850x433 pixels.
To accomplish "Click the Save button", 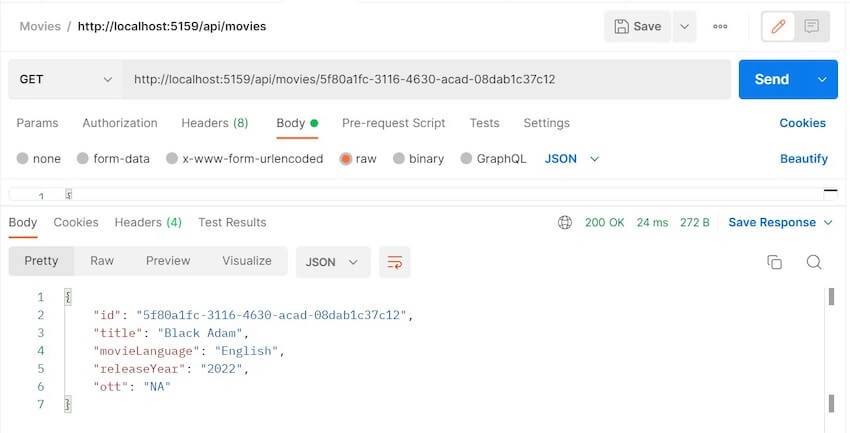I will click(638, 26).
